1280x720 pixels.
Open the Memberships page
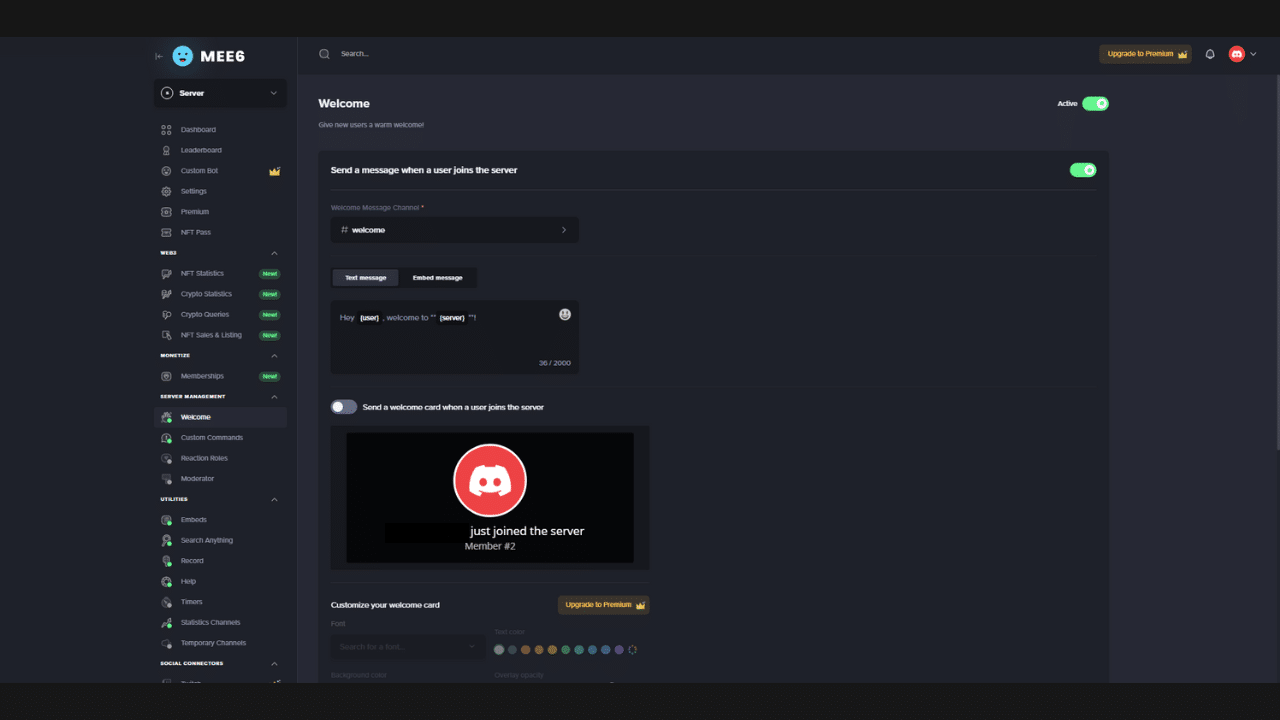203,375
